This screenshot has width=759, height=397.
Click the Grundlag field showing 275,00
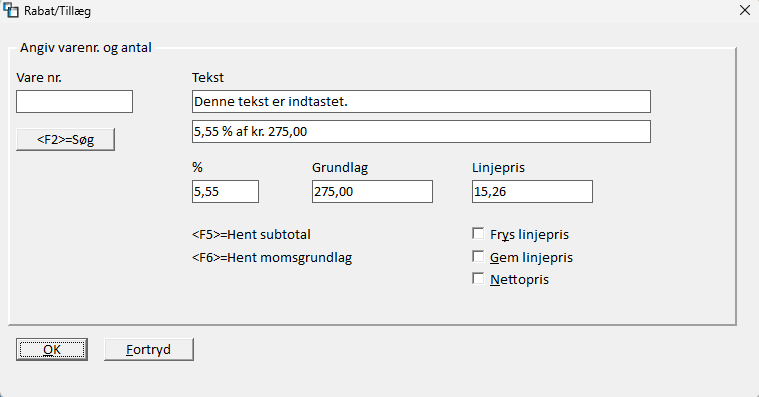[x=372, y=192]
